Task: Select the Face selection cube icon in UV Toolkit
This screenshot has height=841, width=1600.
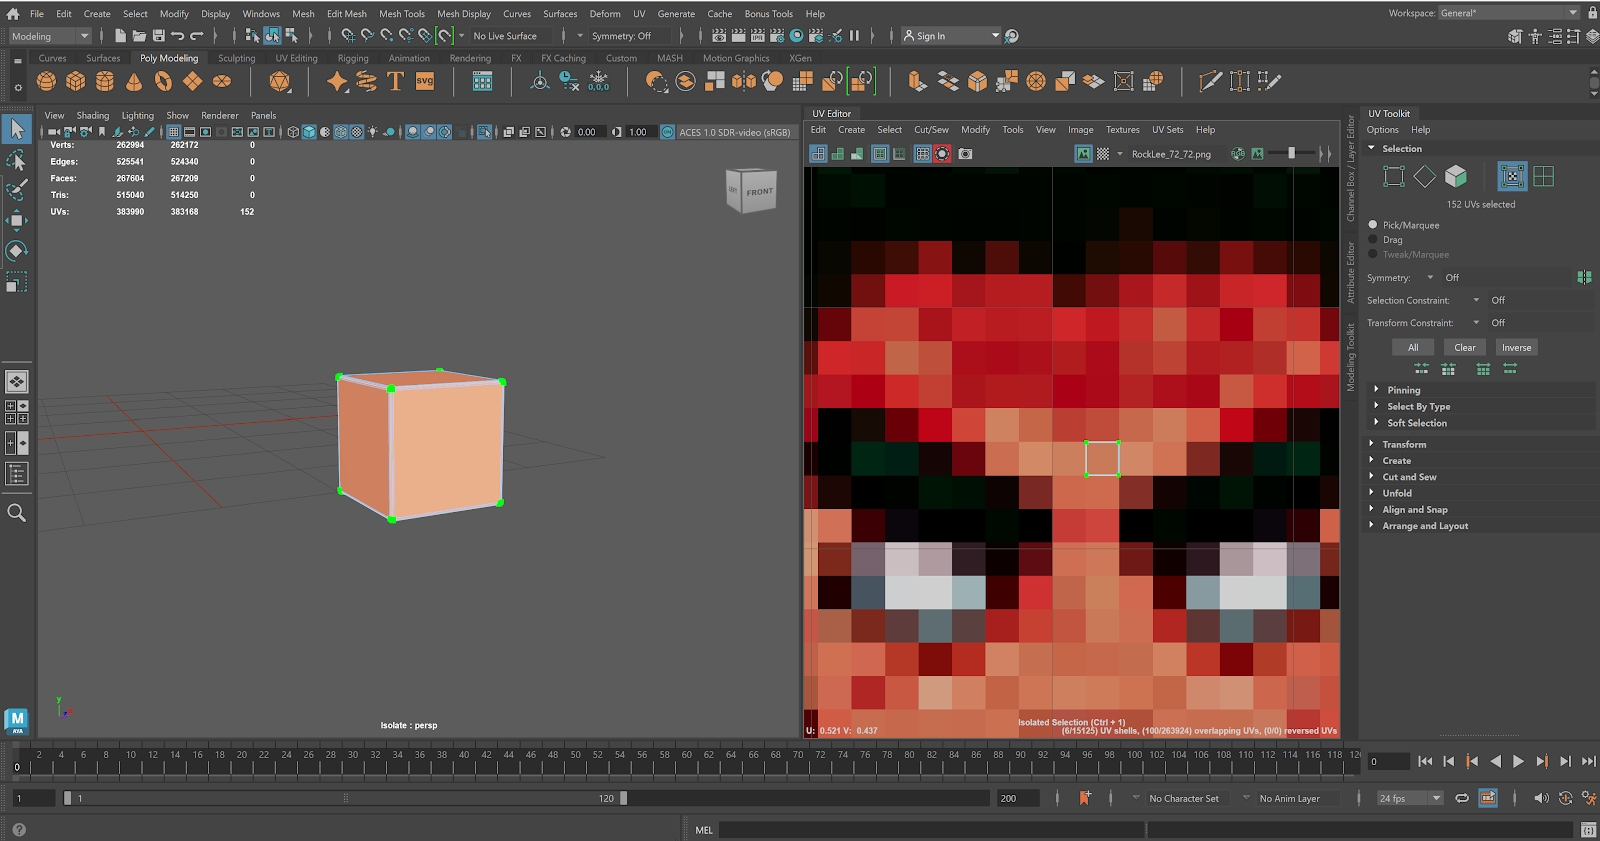Action: [1456, 177]
